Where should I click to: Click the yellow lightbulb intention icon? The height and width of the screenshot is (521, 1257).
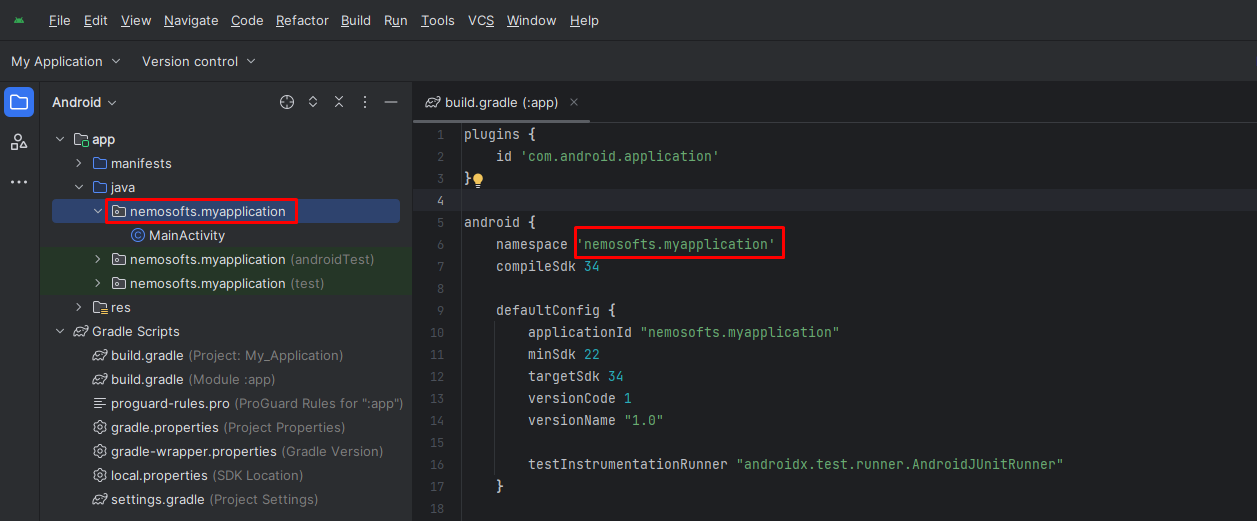click(x=478, y=180)
